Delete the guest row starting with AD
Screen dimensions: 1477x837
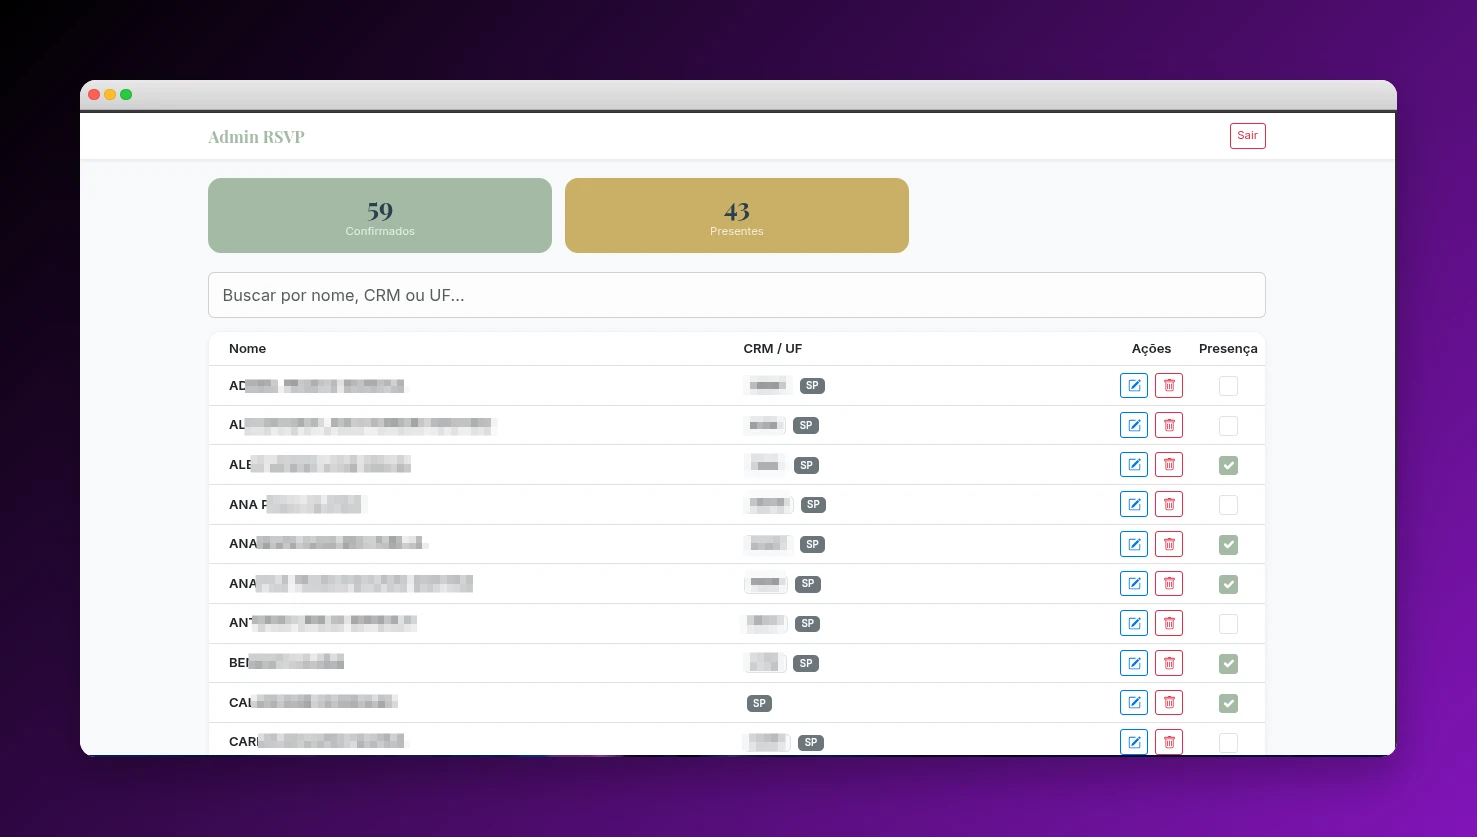click(1169, 385)
